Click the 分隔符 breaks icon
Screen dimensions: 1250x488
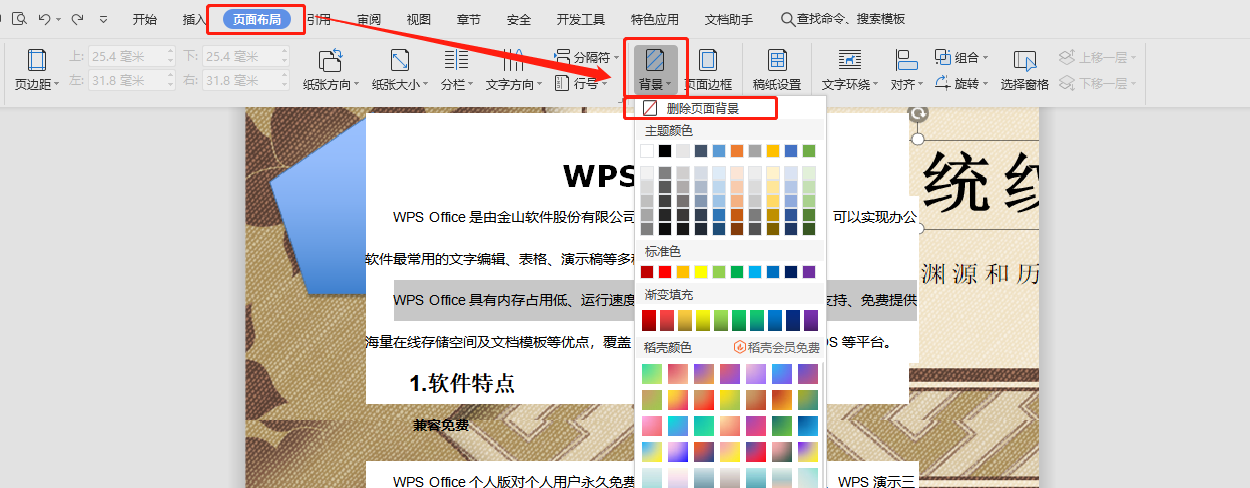562,57
